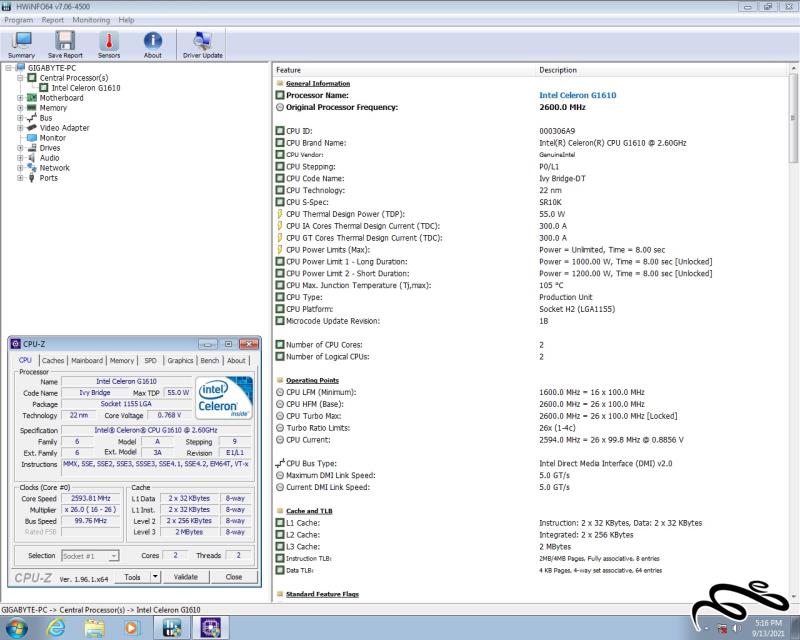
Task: Click the CPU-Z taskbar icon
Action: tap(209, 627)
